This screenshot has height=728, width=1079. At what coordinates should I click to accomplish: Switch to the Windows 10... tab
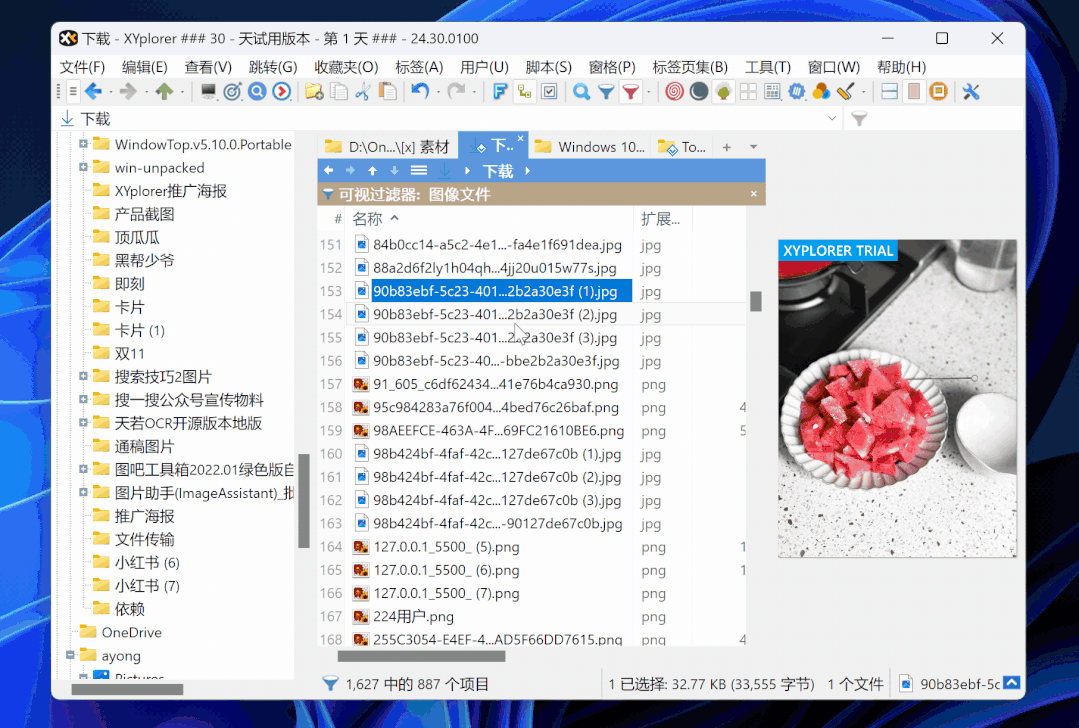coord(591,147)
